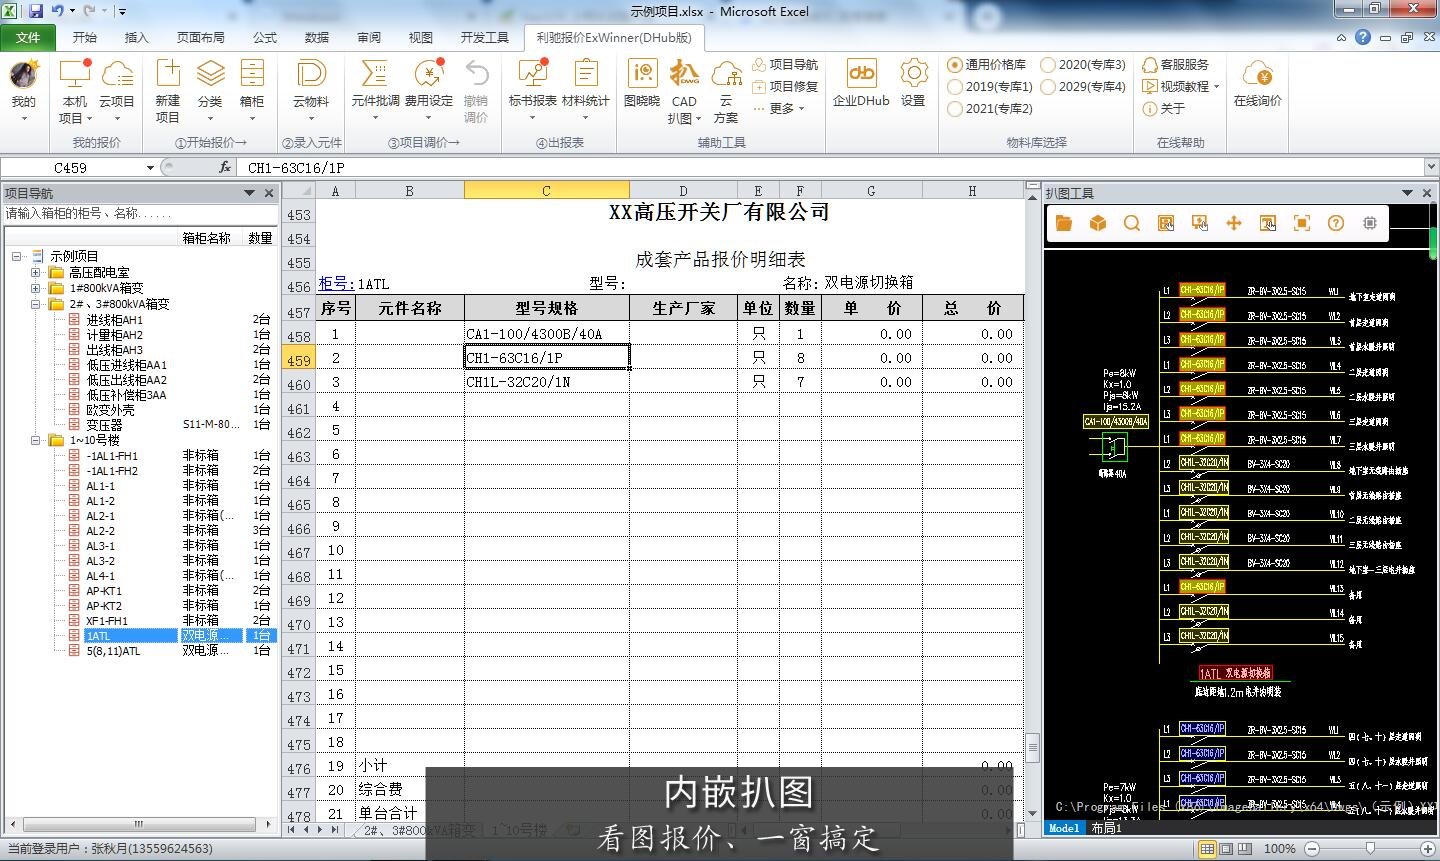
Task: Open the 云项目 cloud project button
Action: (x=117, y=90)
